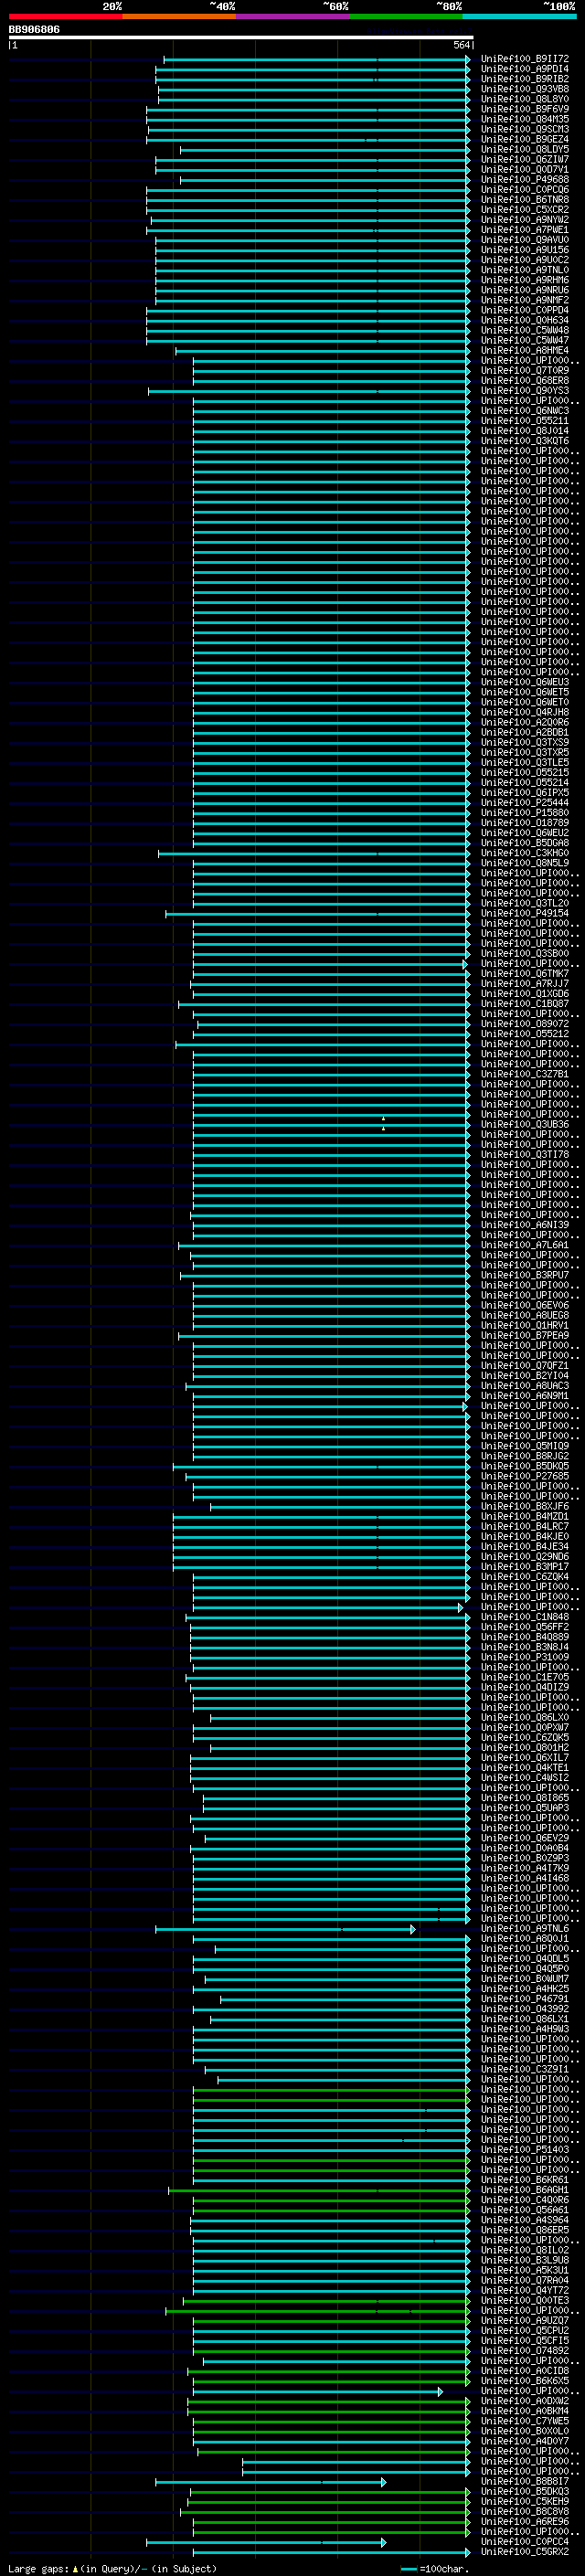Open hit UniRef100_A7PWE1

524,230
